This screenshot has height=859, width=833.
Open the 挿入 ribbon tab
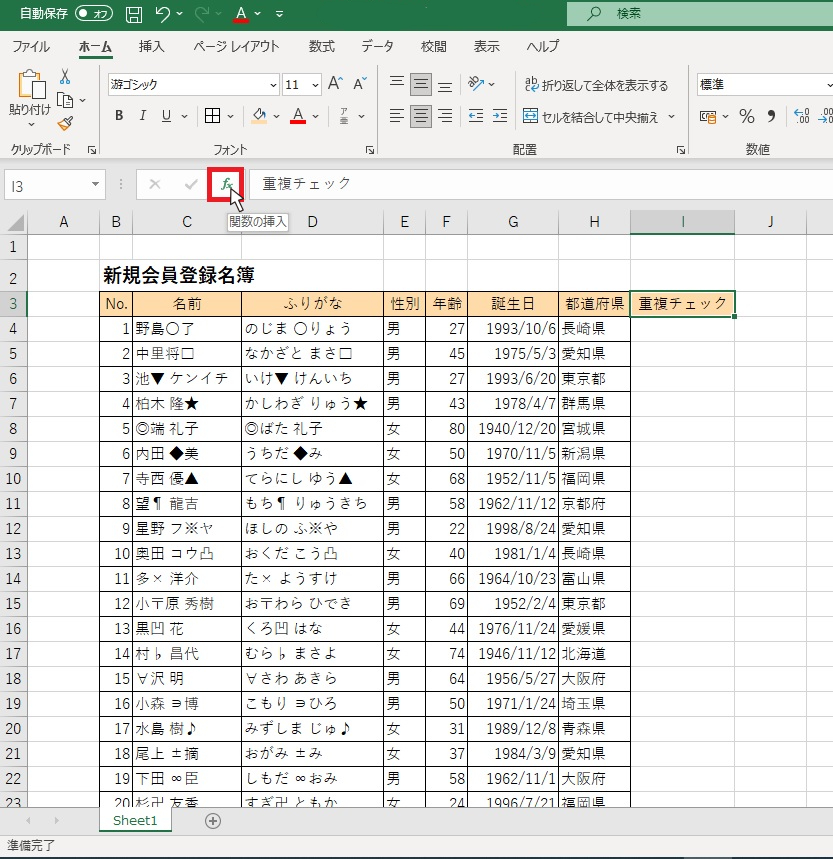152,46
